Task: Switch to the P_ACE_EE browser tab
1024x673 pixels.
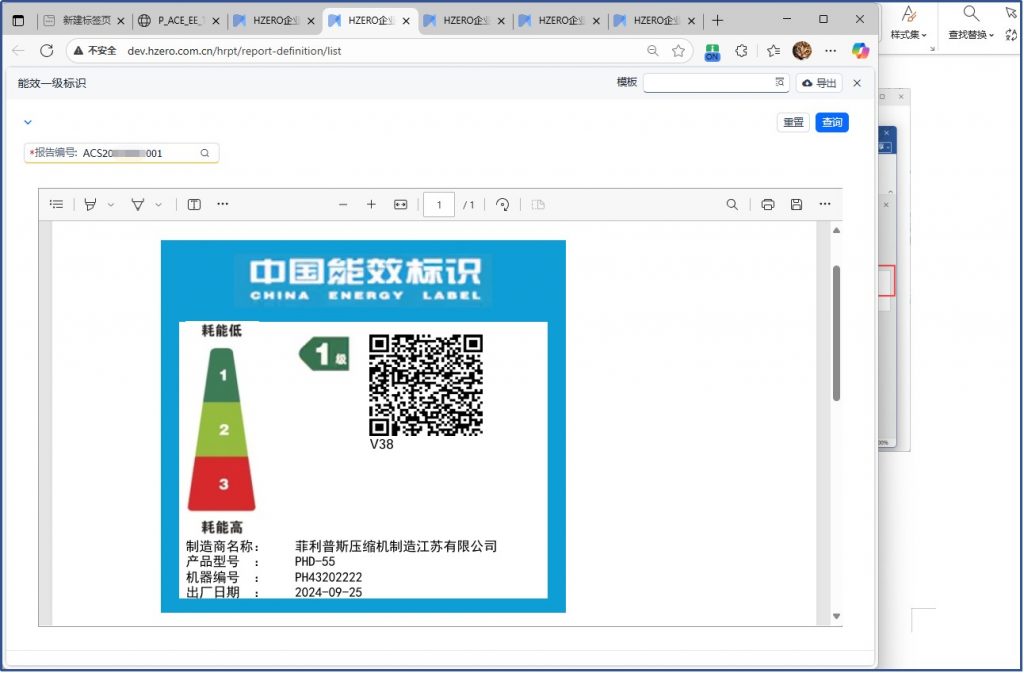Action: [x=180, y=20]
